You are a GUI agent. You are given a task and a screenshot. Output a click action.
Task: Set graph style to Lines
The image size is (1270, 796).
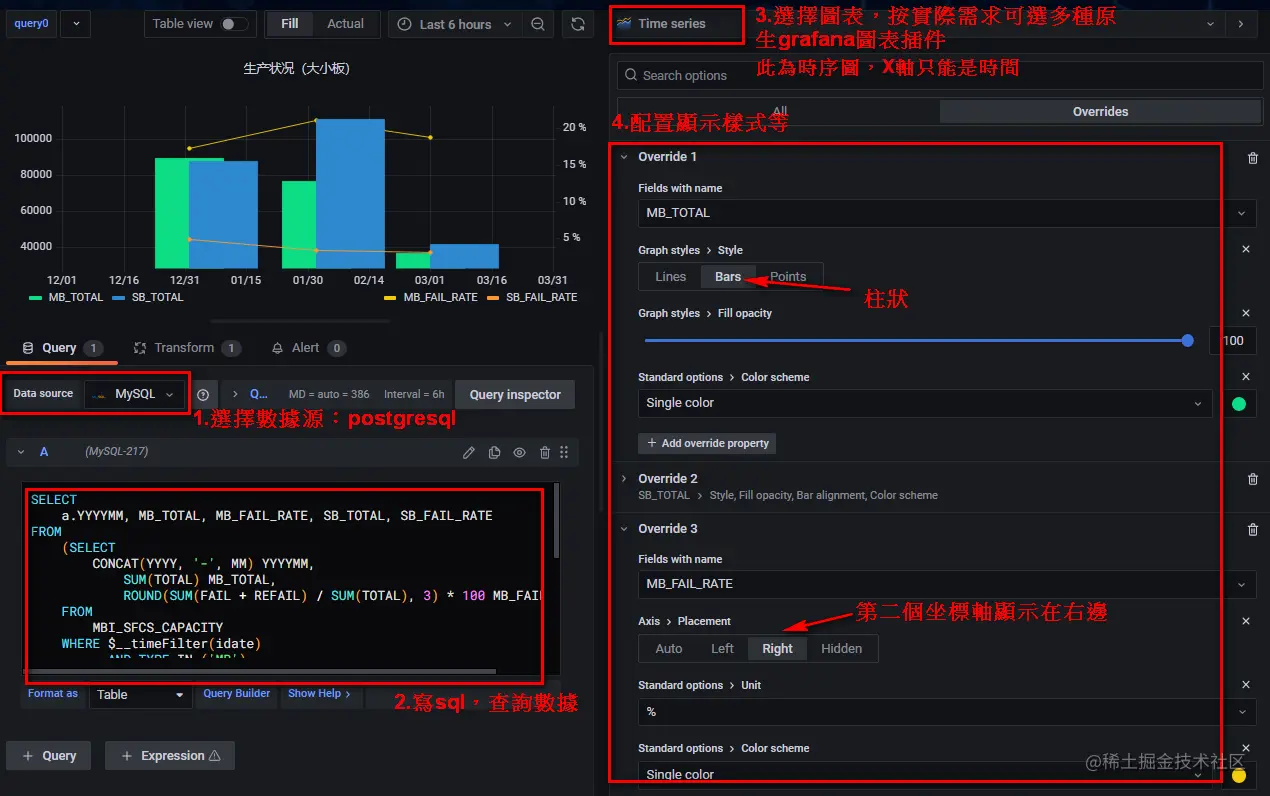[x=670, y=277]
